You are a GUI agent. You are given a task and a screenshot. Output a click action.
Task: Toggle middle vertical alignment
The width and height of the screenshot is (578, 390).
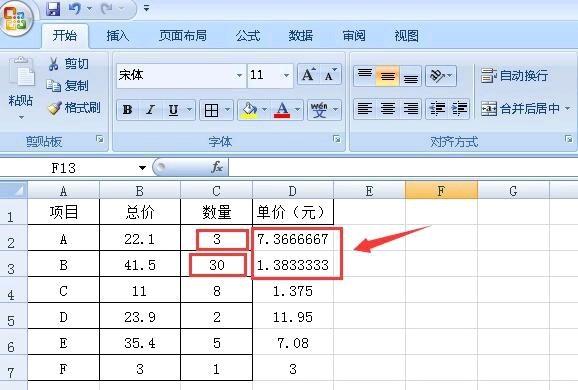pyautogui.click(x=387, y=76)
